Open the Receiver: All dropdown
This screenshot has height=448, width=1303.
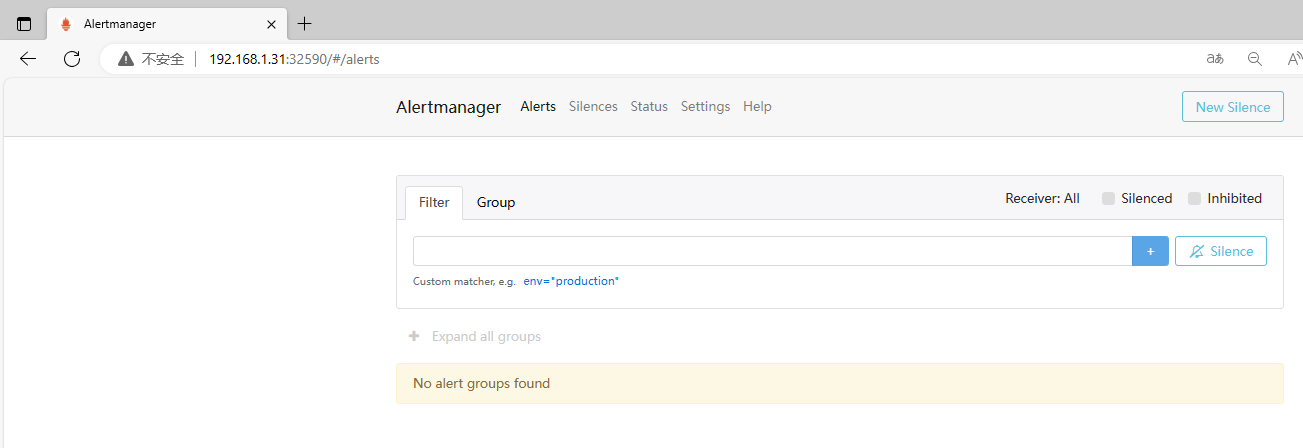tap(1042, 198)
